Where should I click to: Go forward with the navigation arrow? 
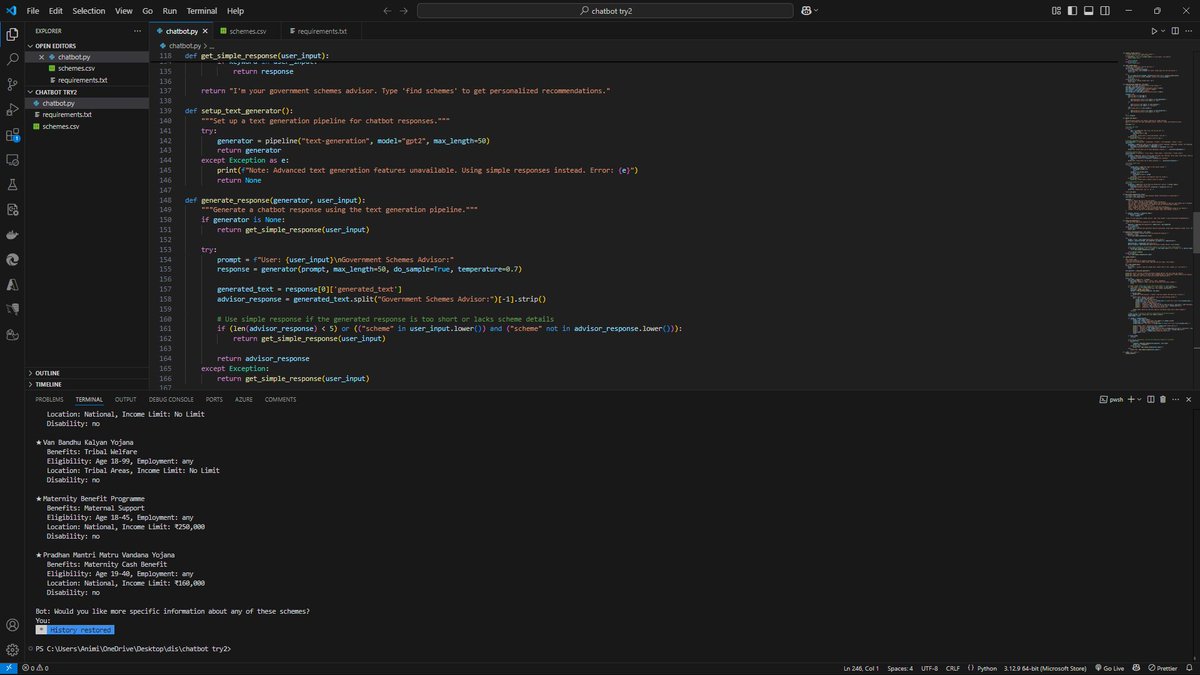[404, 10]
